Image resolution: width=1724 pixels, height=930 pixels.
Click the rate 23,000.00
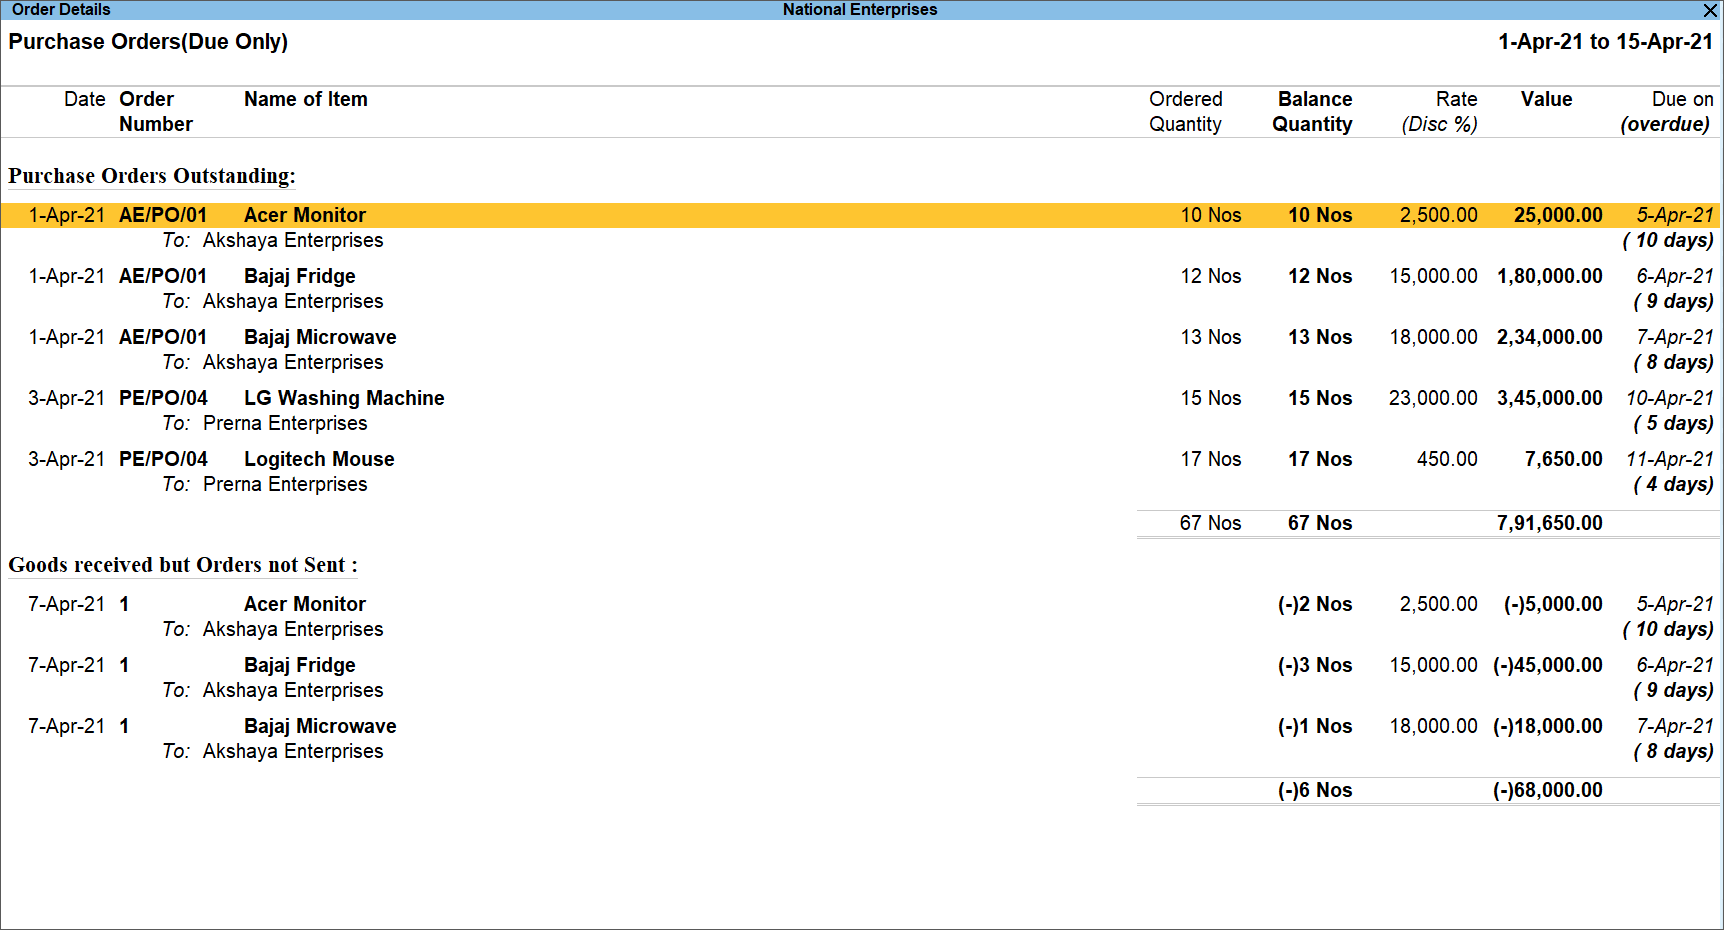[1433, 398]
